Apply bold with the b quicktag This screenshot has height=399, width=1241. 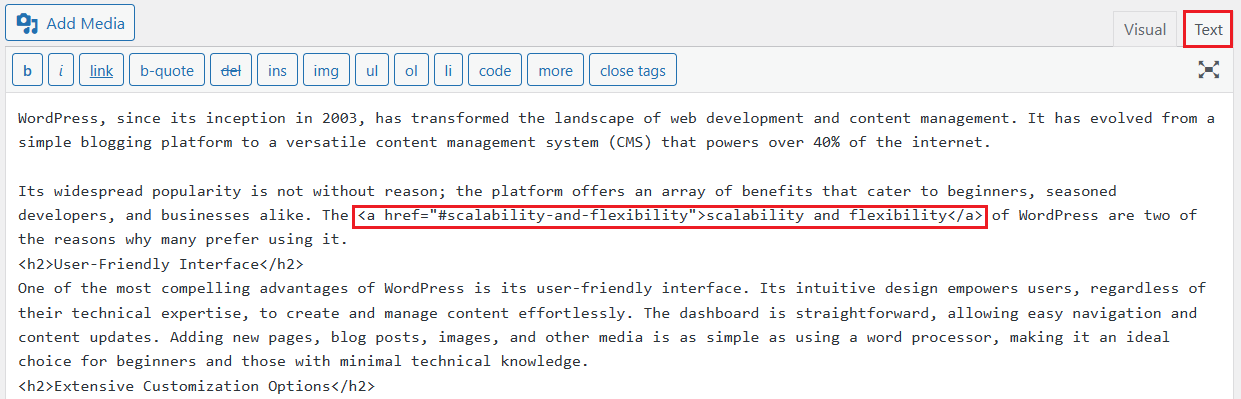tap(27, 71)
